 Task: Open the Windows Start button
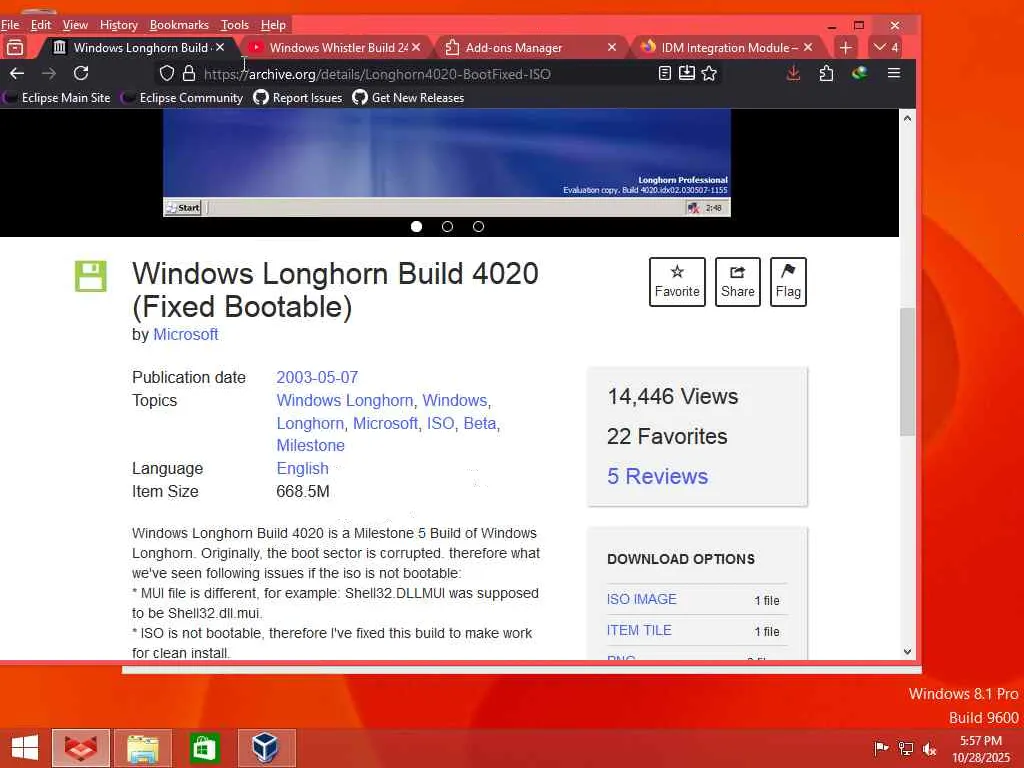click(25, 748)
